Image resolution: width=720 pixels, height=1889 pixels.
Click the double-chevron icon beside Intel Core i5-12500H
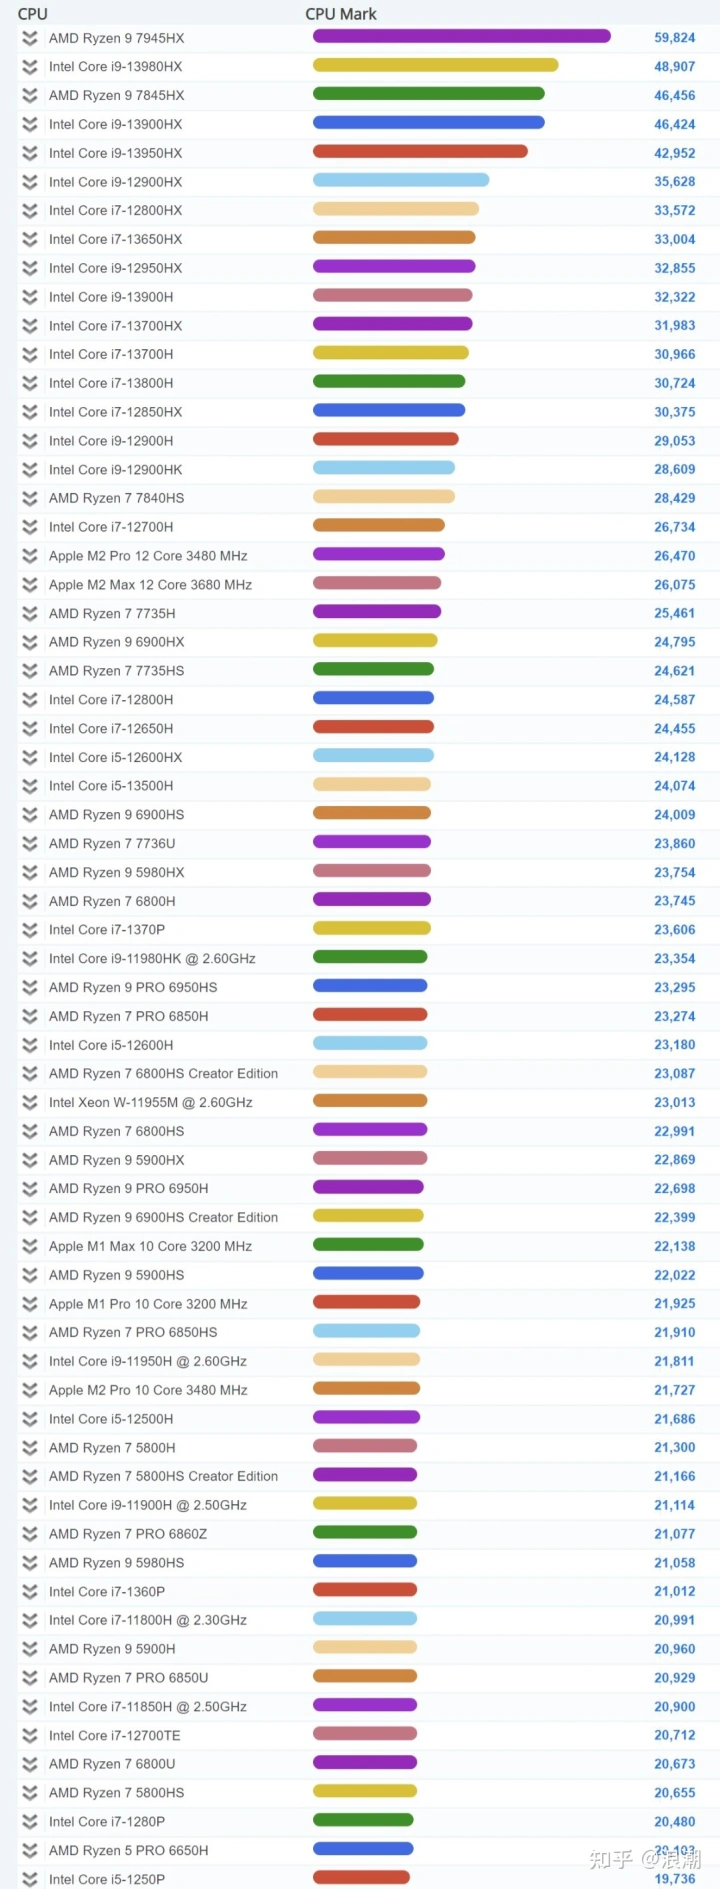pyautogui.click(x=30, y=1419)
